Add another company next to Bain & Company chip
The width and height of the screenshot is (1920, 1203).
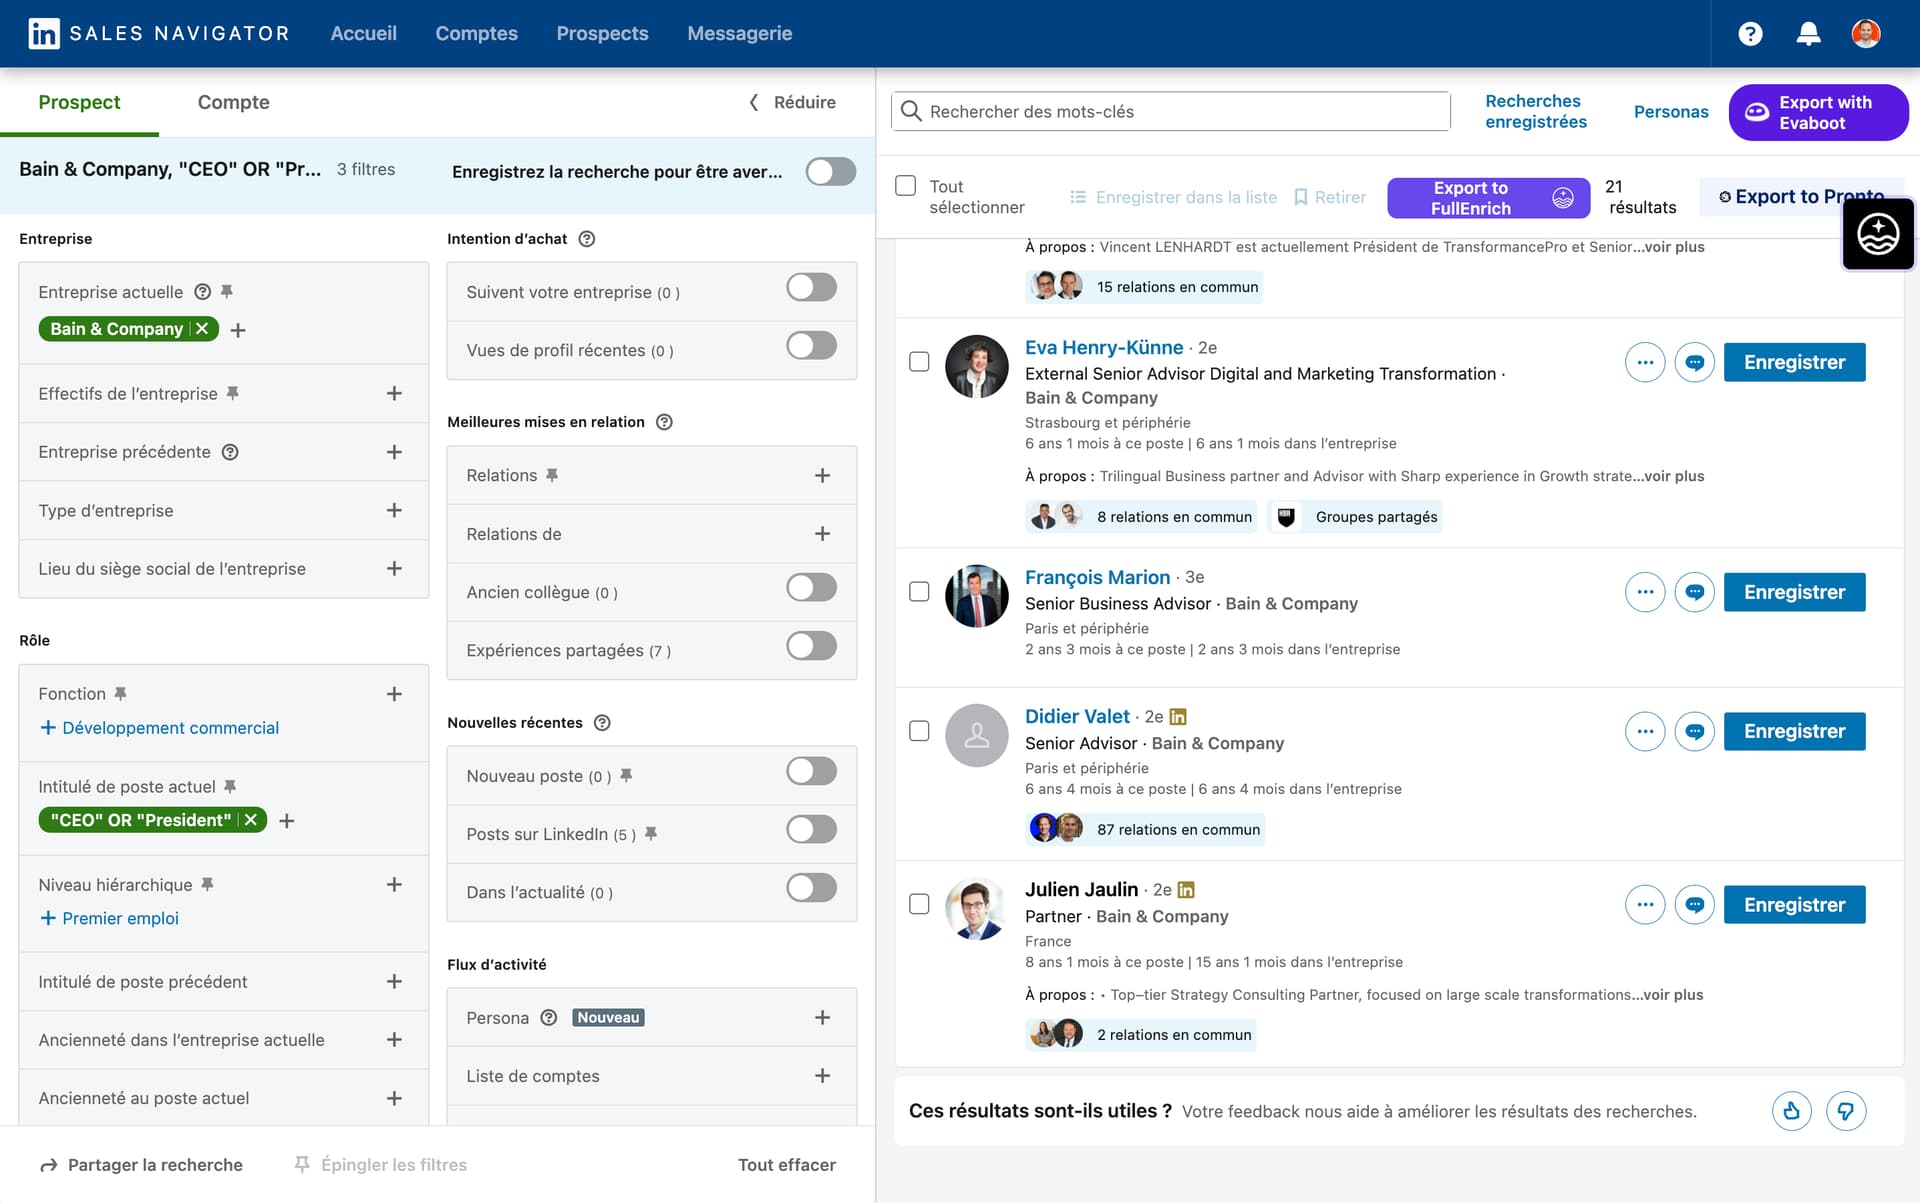238,329
